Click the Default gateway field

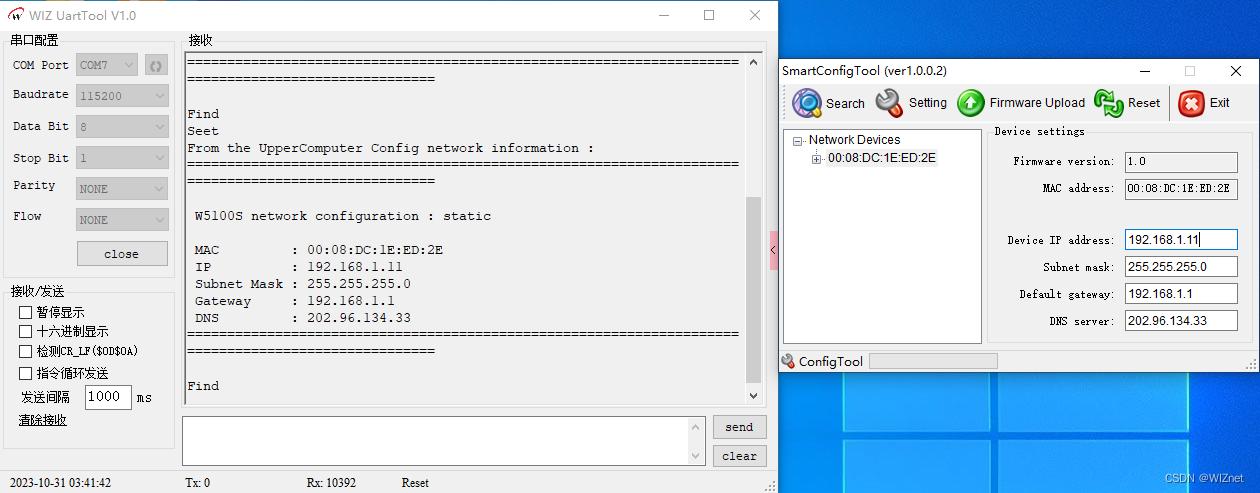[x=1181, y=294]
